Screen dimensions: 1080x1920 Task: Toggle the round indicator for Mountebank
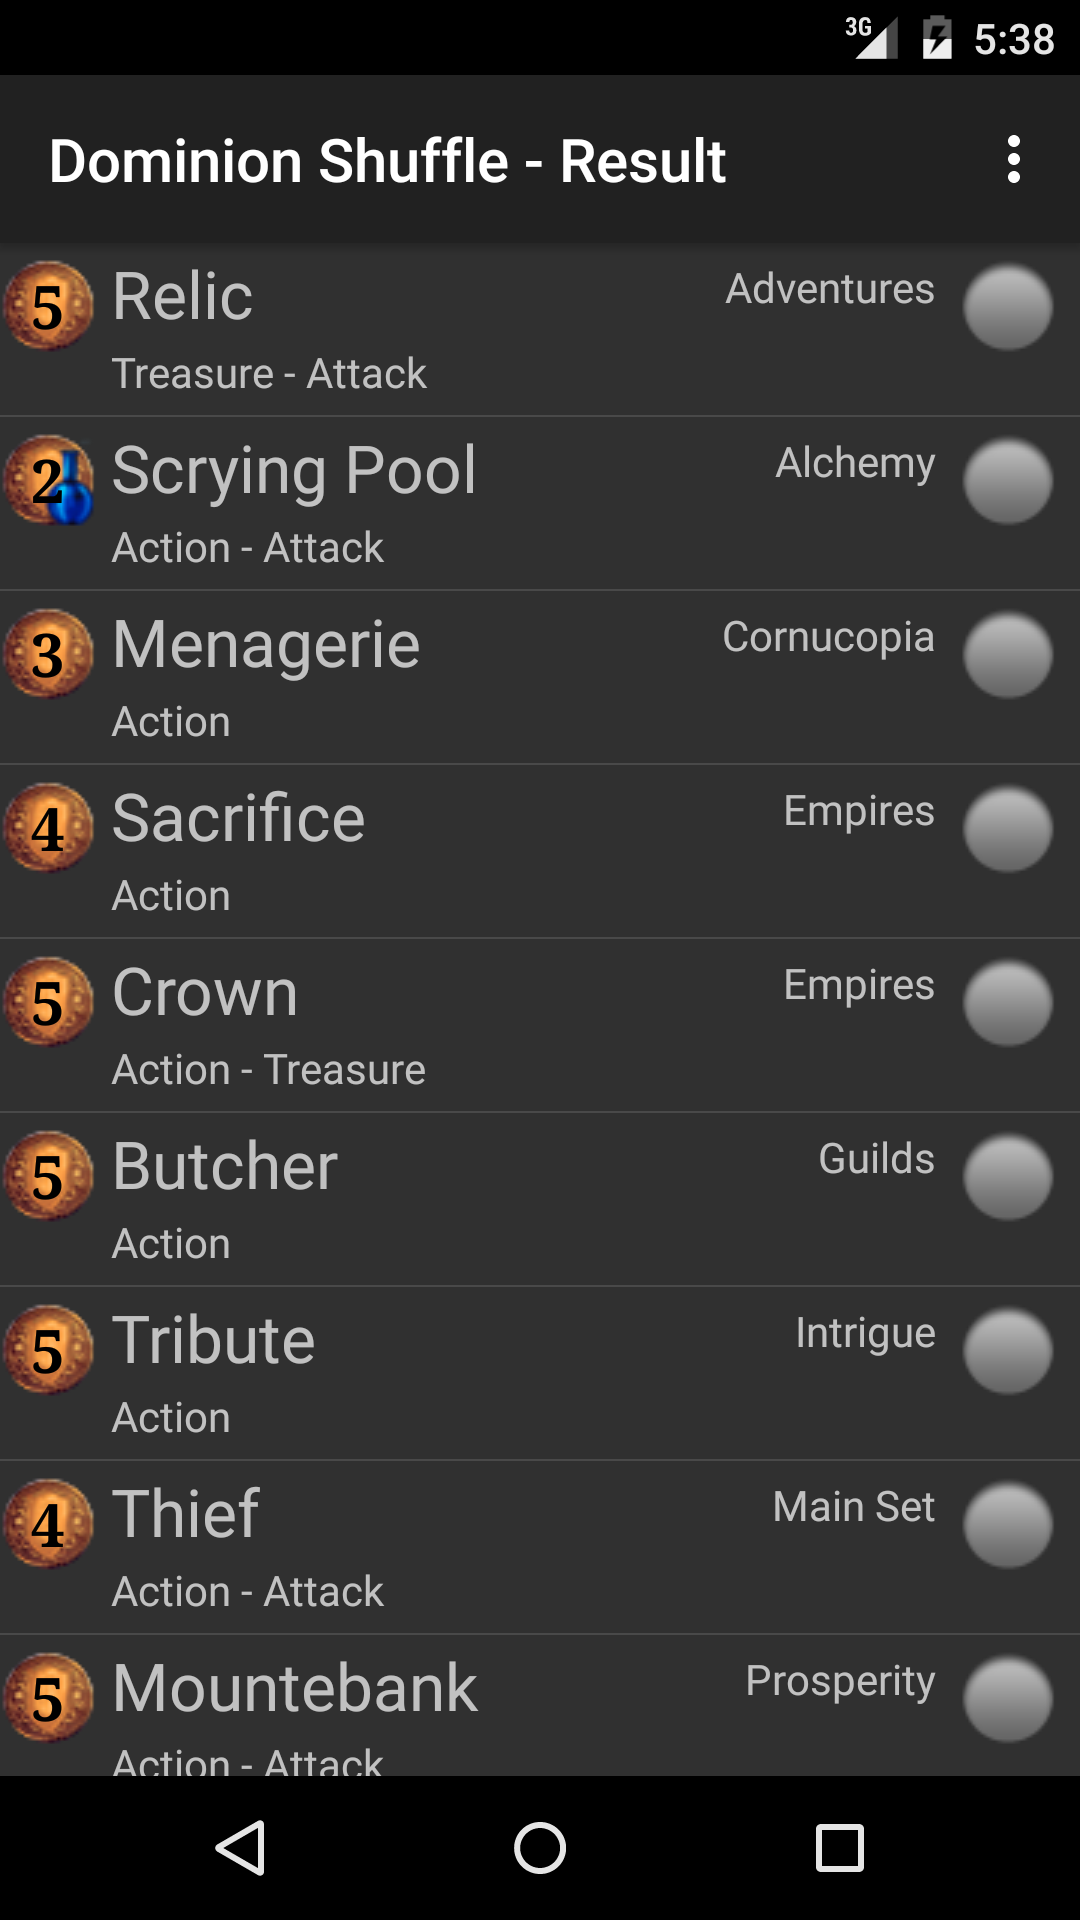[x=1007, y=1699]
